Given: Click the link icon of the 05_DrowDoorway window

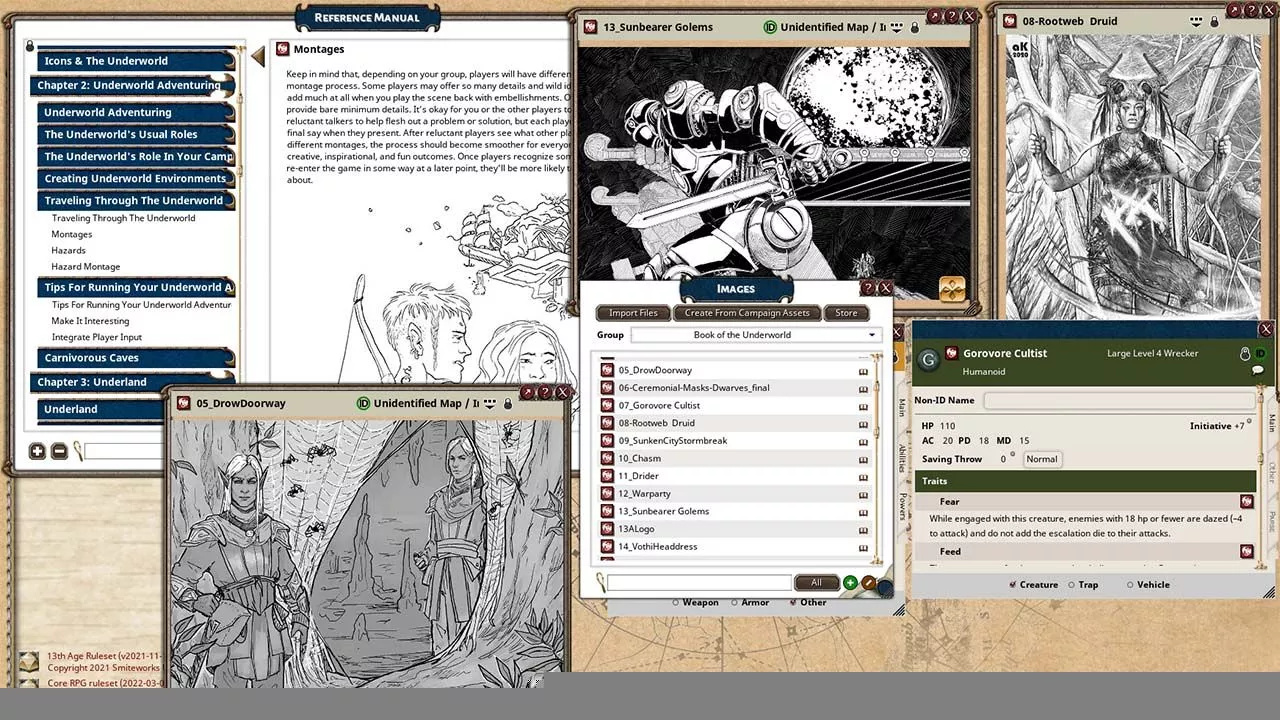Looking at the screenshot, I should (x=183, y=403).
